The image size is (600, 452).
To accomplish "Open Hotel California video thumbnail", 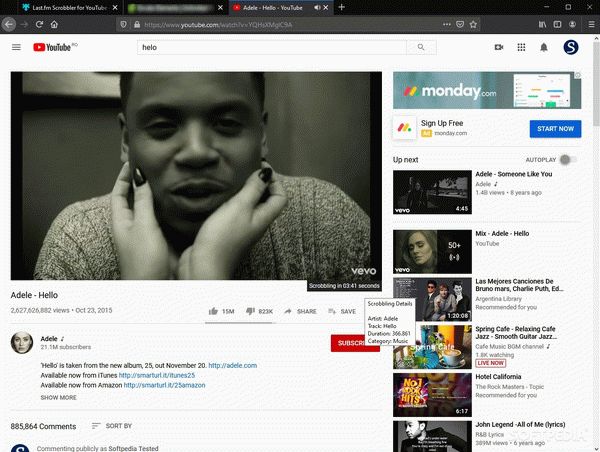I will tap(432, 395).
